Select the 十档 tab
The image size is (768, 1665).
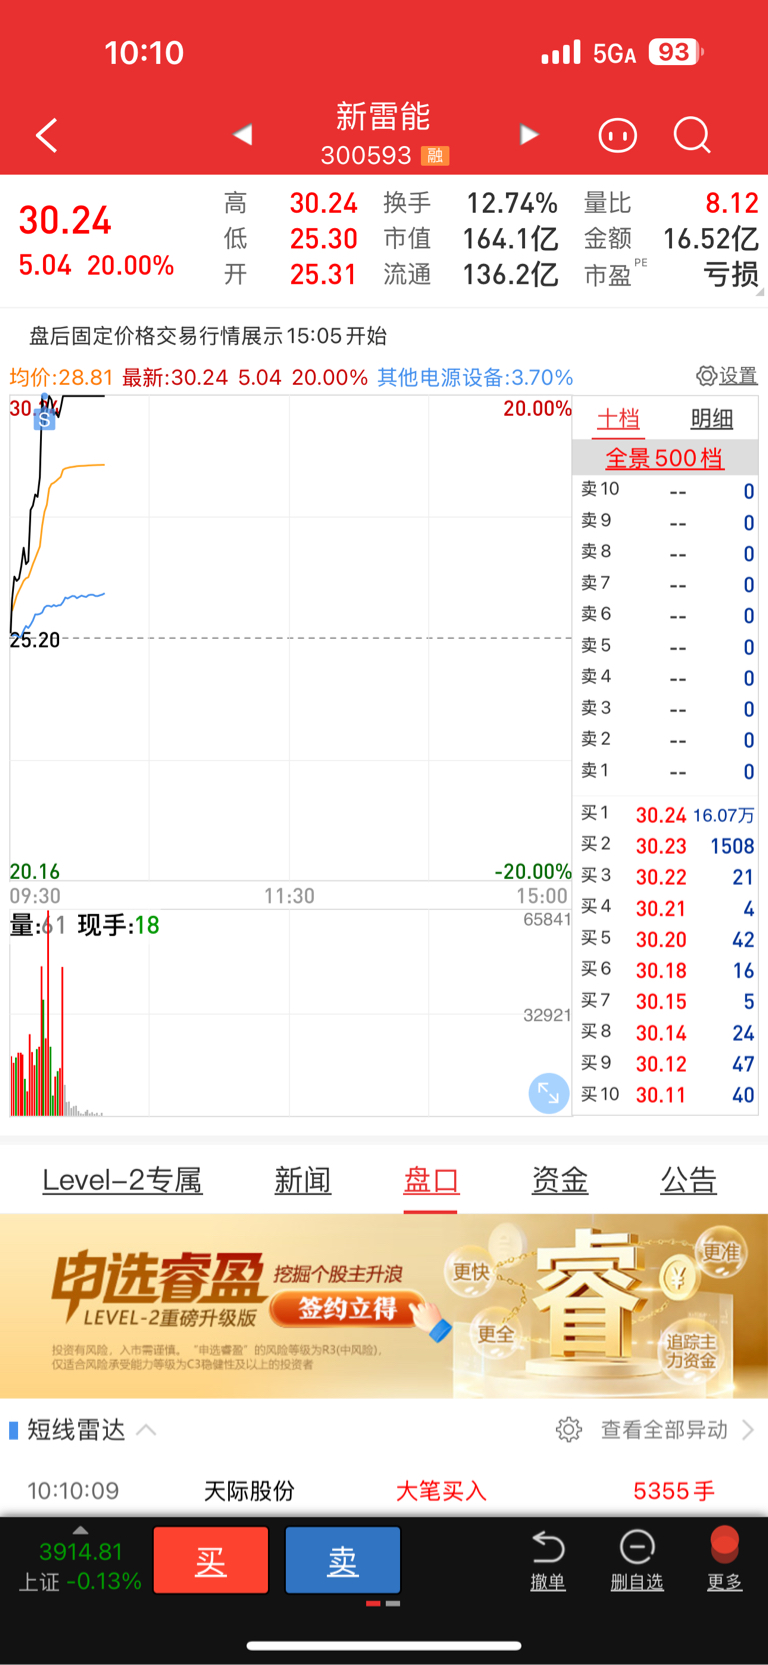click(618, 419)
